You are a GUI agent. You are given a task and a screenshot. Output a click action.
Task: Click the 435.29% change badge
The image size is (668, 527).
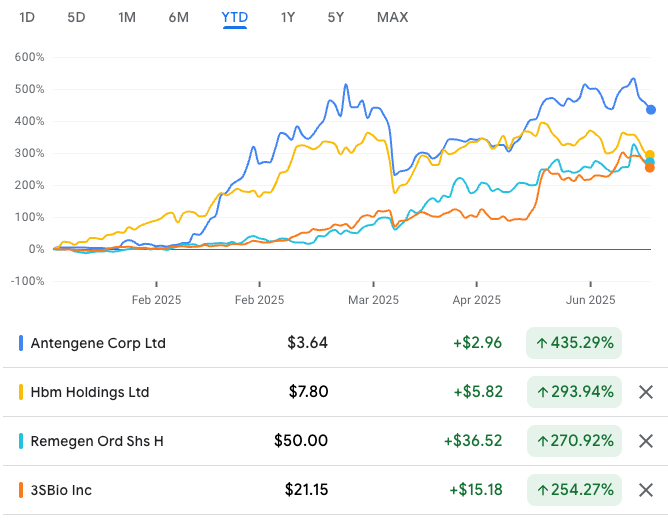(x=574, y=343)
